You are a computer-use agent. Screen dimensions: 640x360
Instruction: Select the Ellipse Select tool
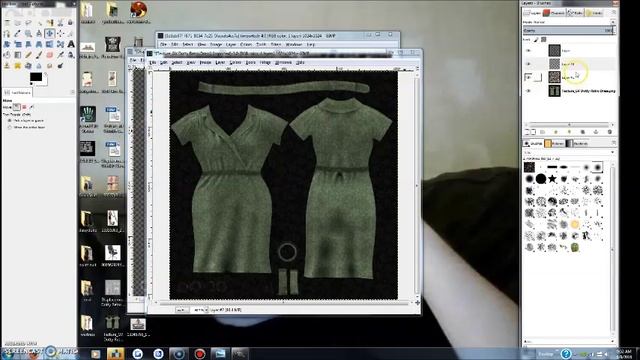(x=18, y=22)
